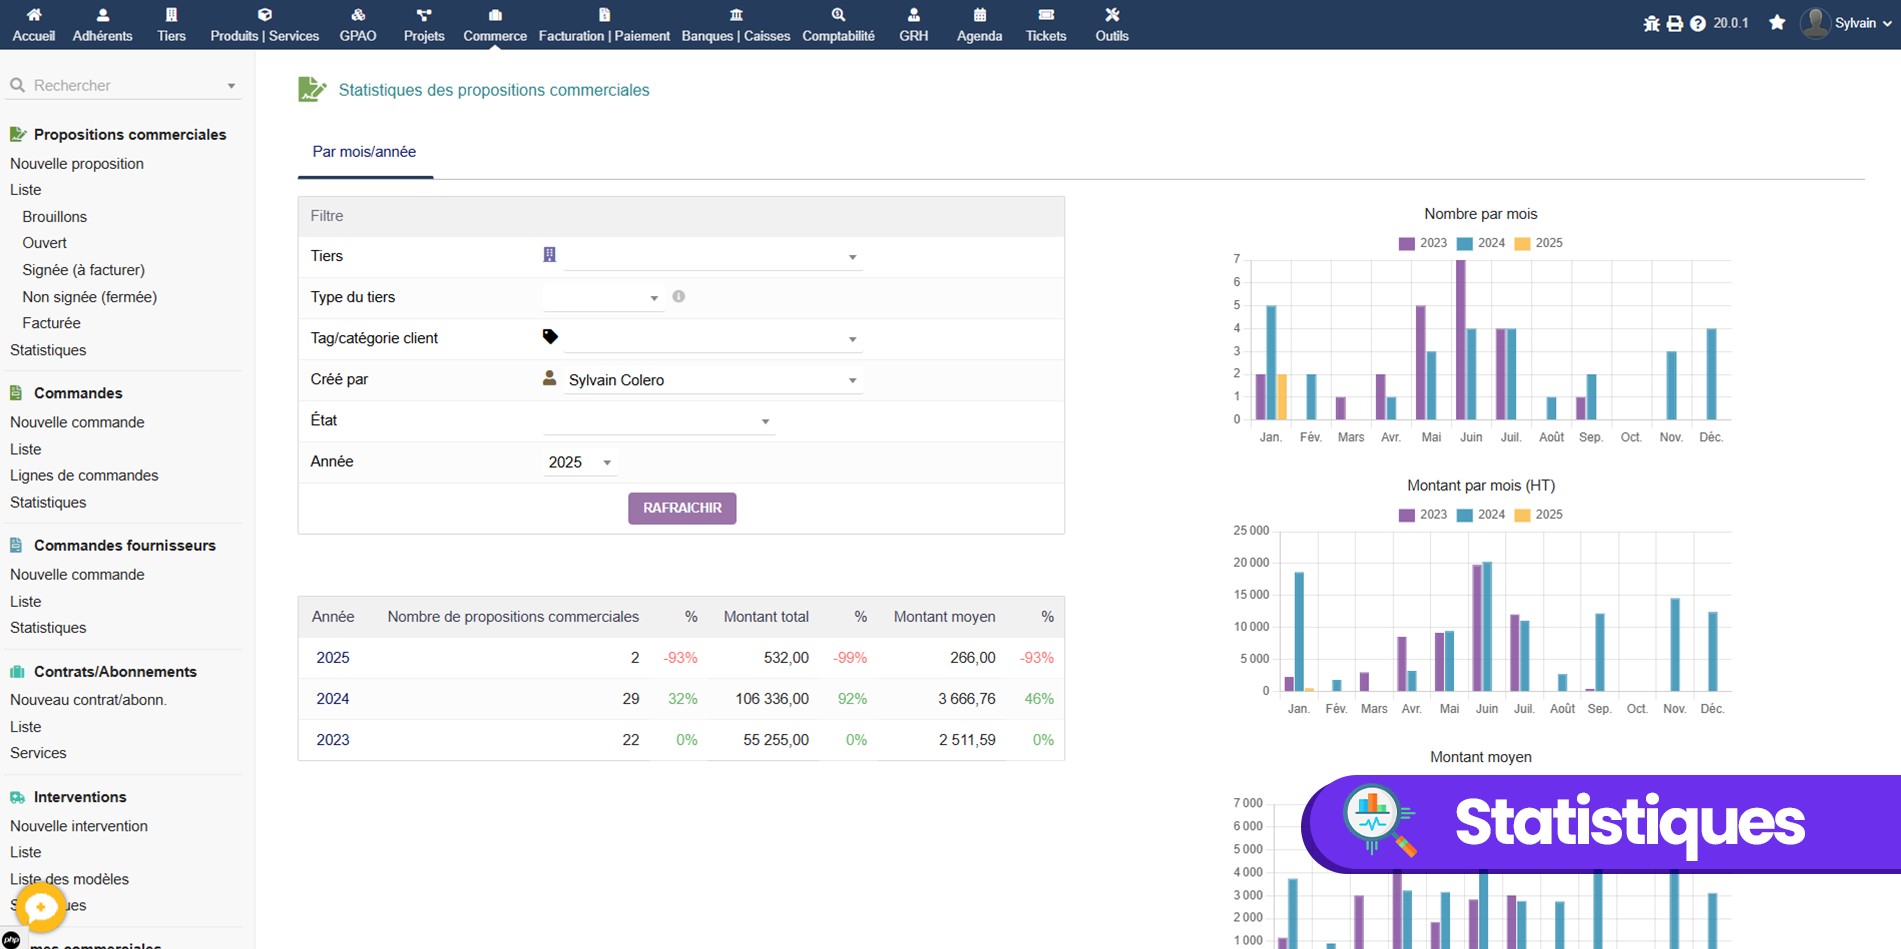Click in the Rechercher search field
Image resolution: width=1901 pixels, height=949 pixels.
coord(125,86)
